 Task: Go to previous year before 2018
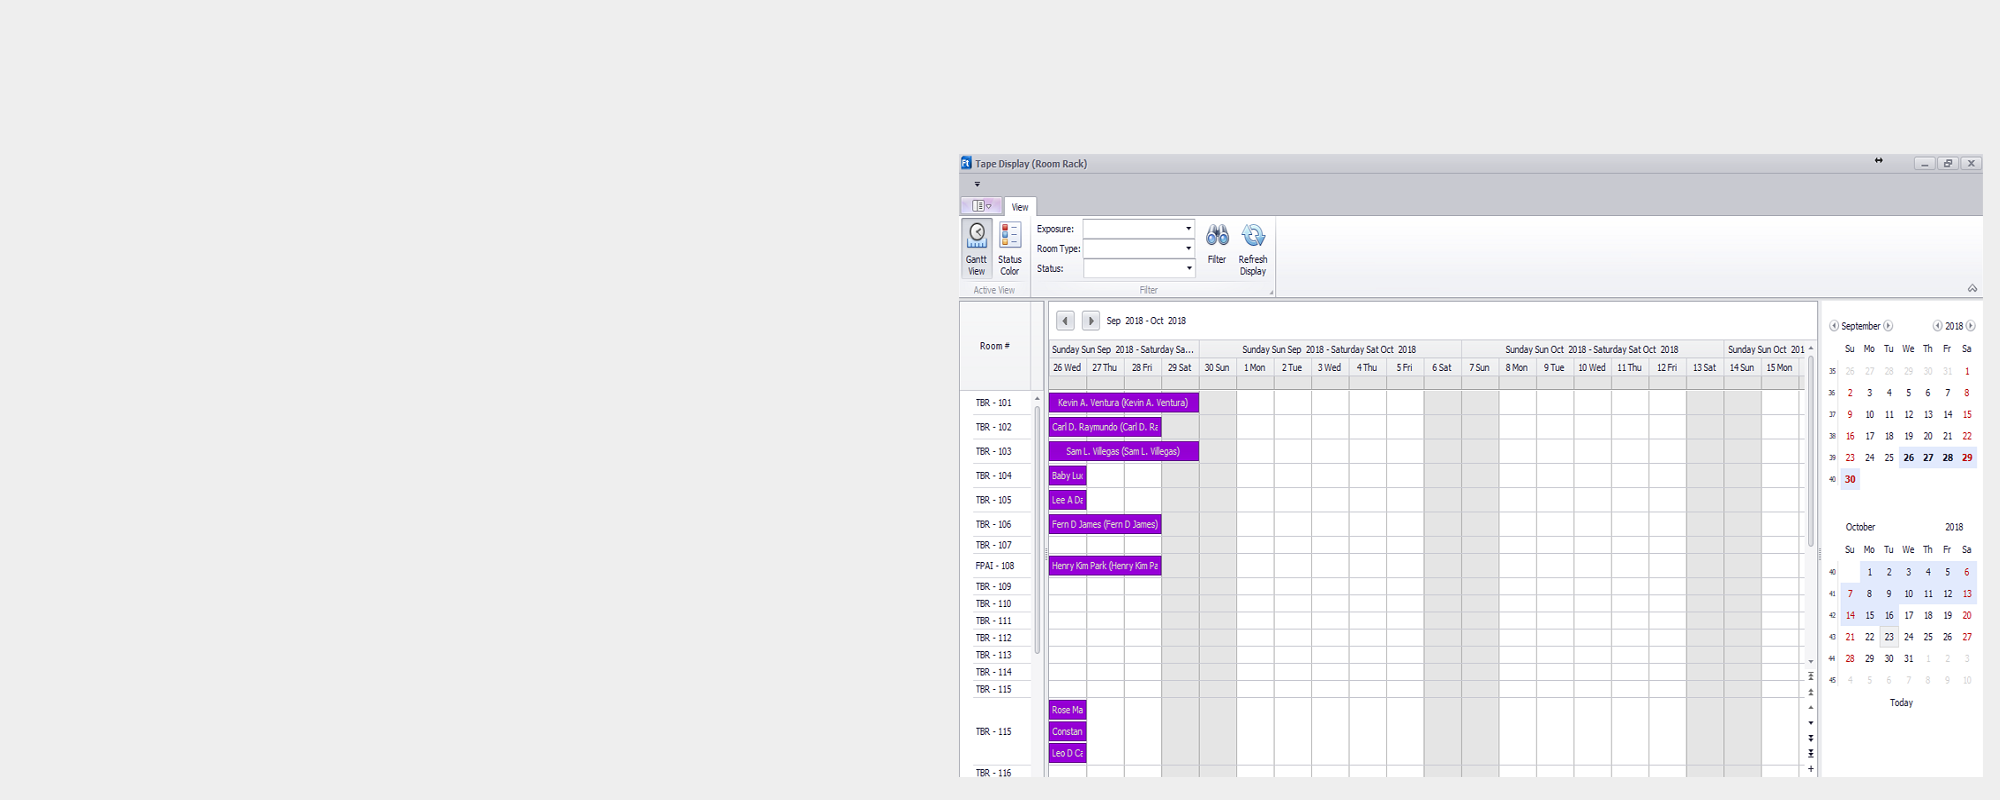pyautogui.click(x=1937, y=326)
